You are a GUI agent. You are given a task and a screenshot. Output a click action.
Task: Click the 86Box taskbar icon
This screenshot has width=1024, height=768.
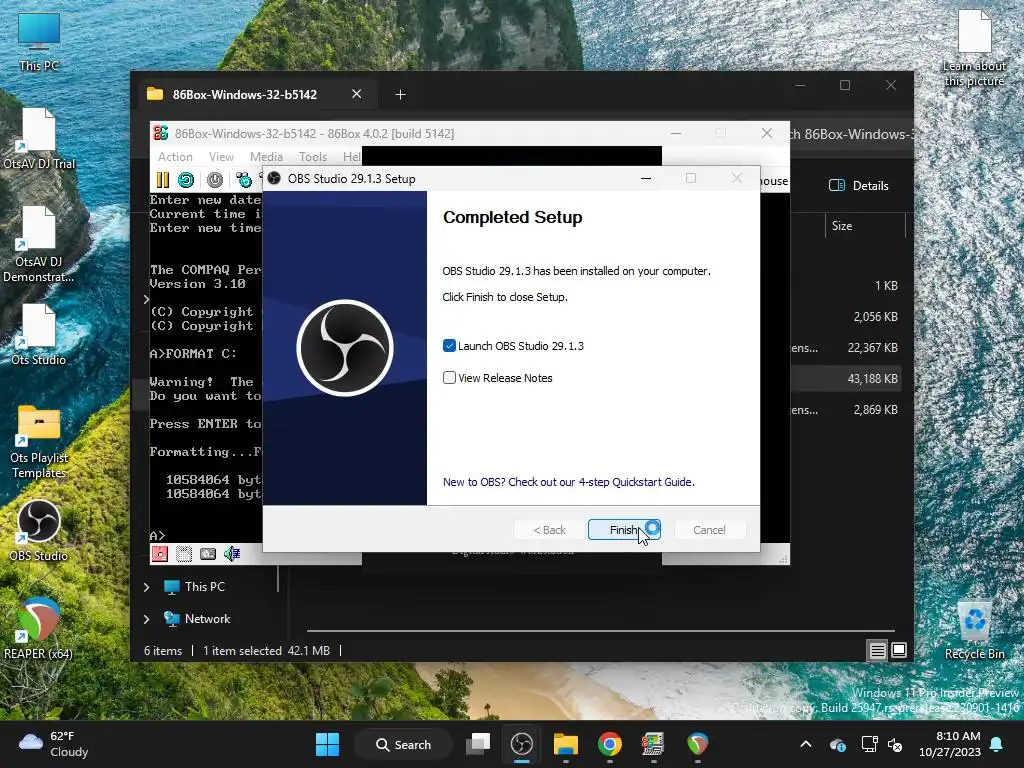pos(652,744)
